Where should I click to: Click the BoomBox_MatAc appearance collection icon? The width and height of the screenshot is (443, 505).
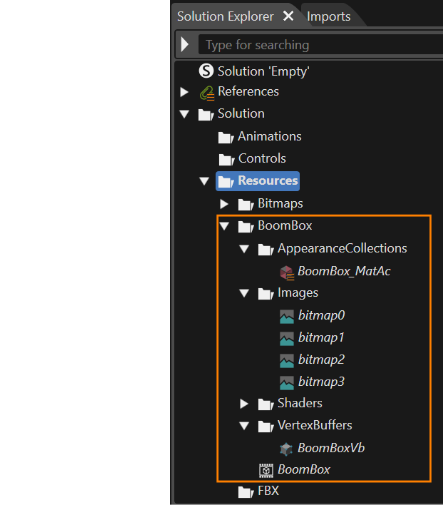[x=287, y=272]
